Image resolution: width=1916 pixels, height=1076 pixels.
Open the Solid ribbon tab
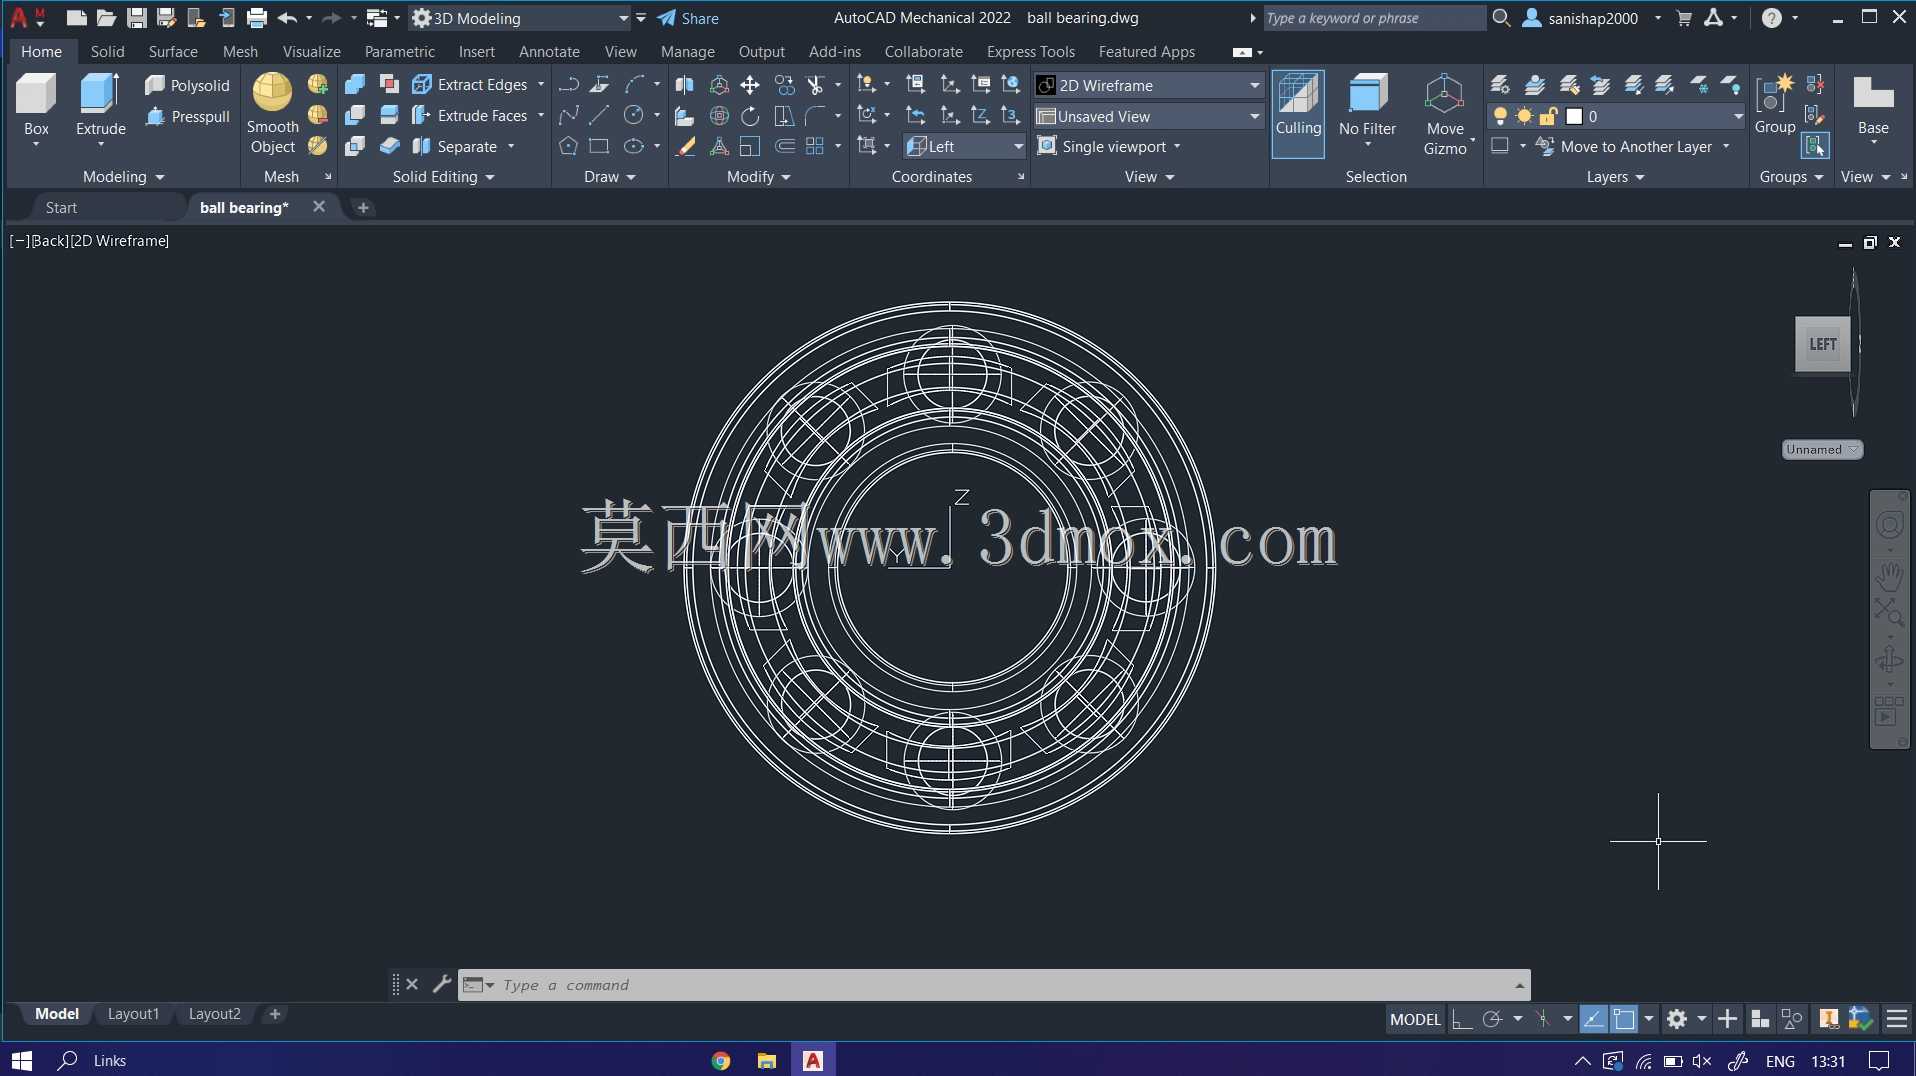pos(107,51)
